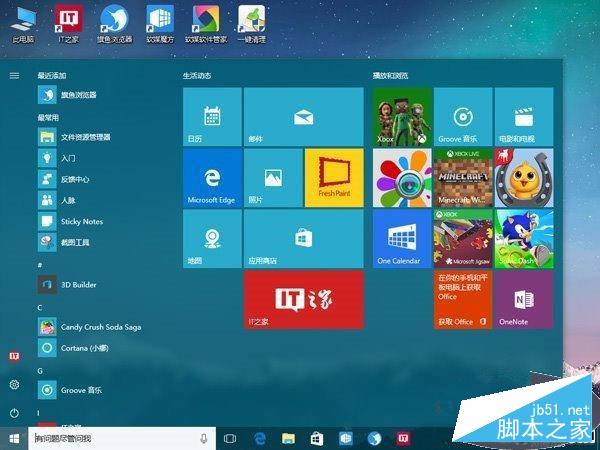Screen dimensions: 600x450
Task: Launch Minecraft Windows 10 tile
Action: click(x=463, y=178)
